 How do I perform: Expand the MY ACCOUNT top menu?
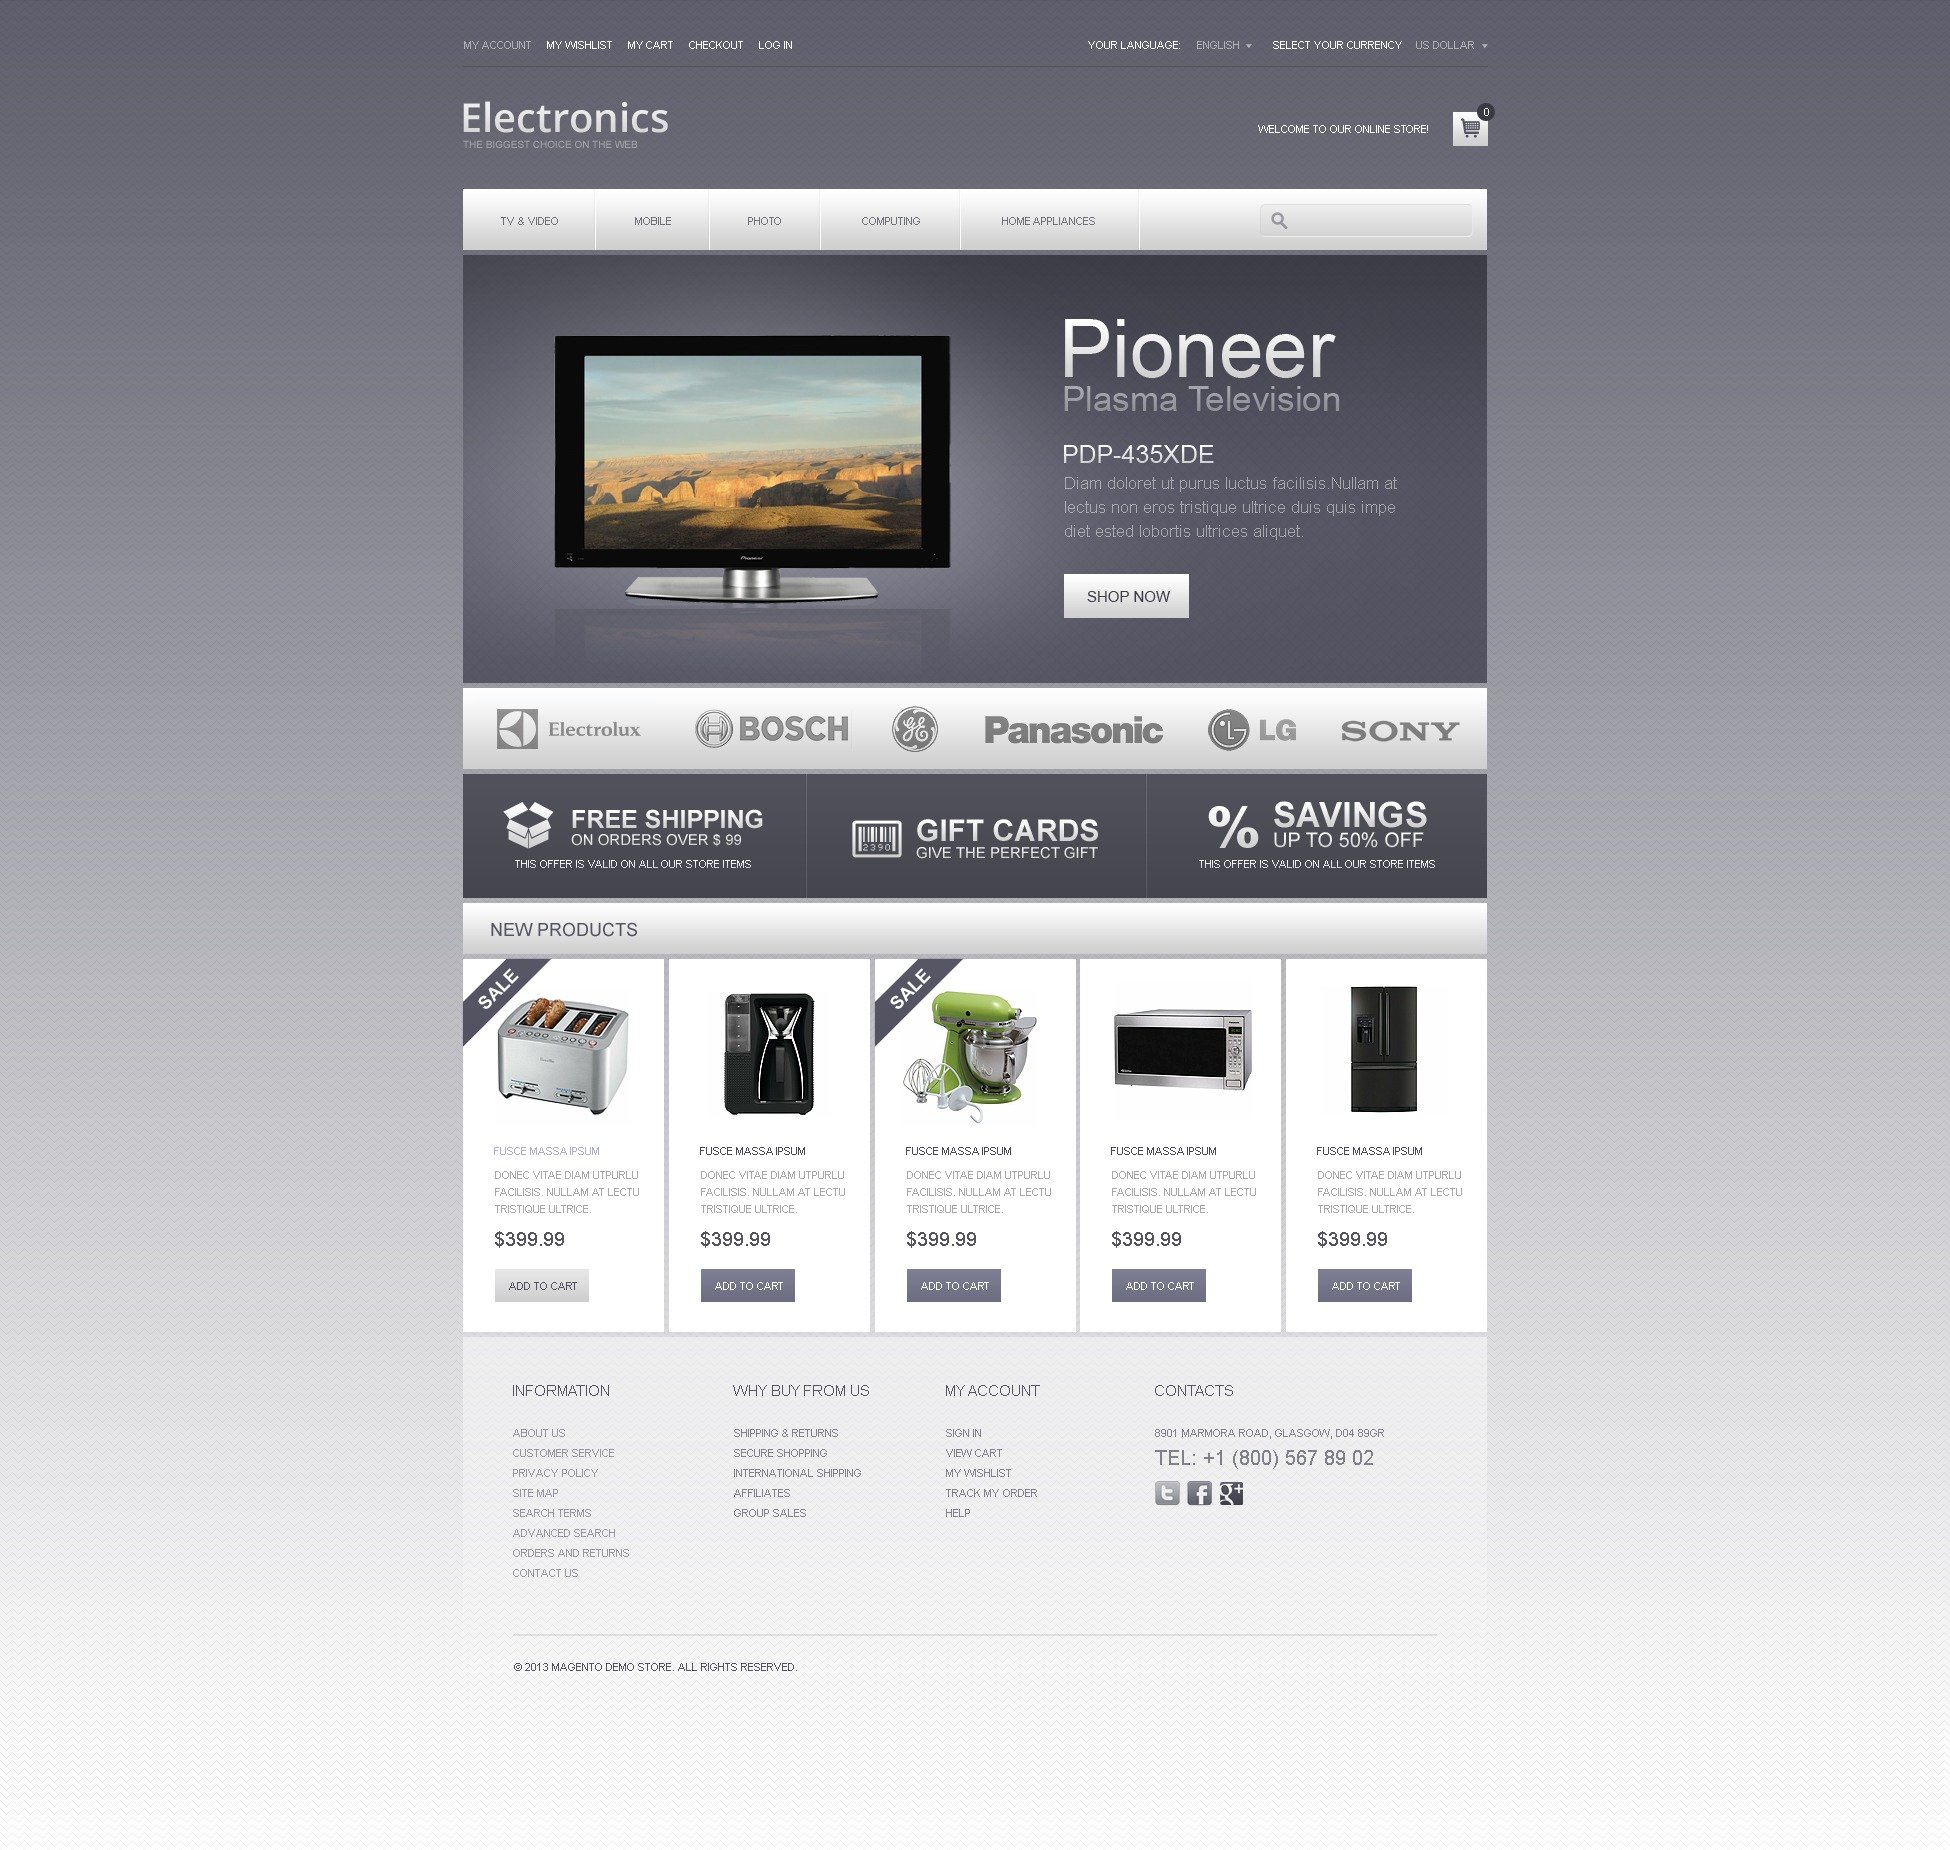point(494,43)
